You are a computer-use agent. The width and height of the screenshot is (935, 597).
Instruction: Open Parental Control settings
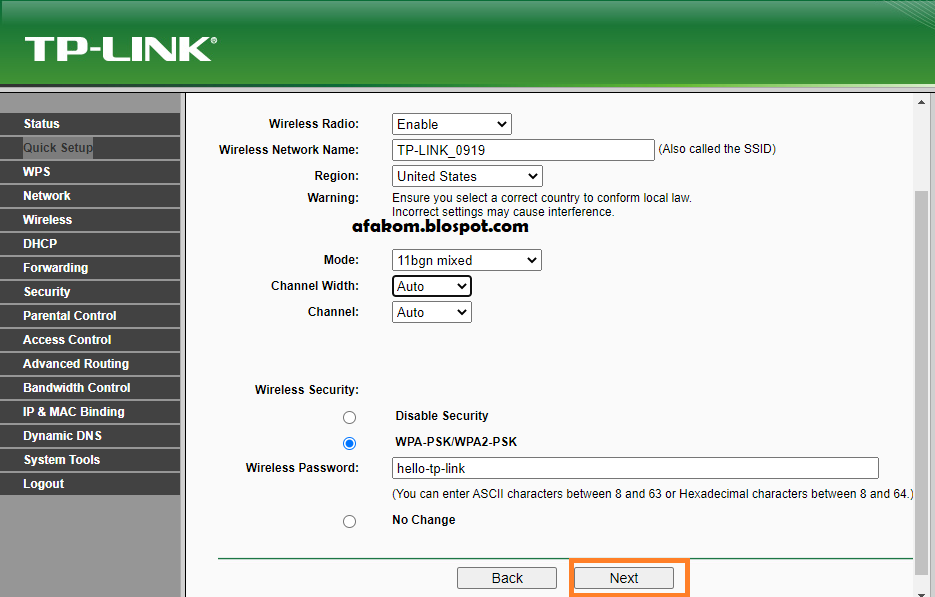67,315
